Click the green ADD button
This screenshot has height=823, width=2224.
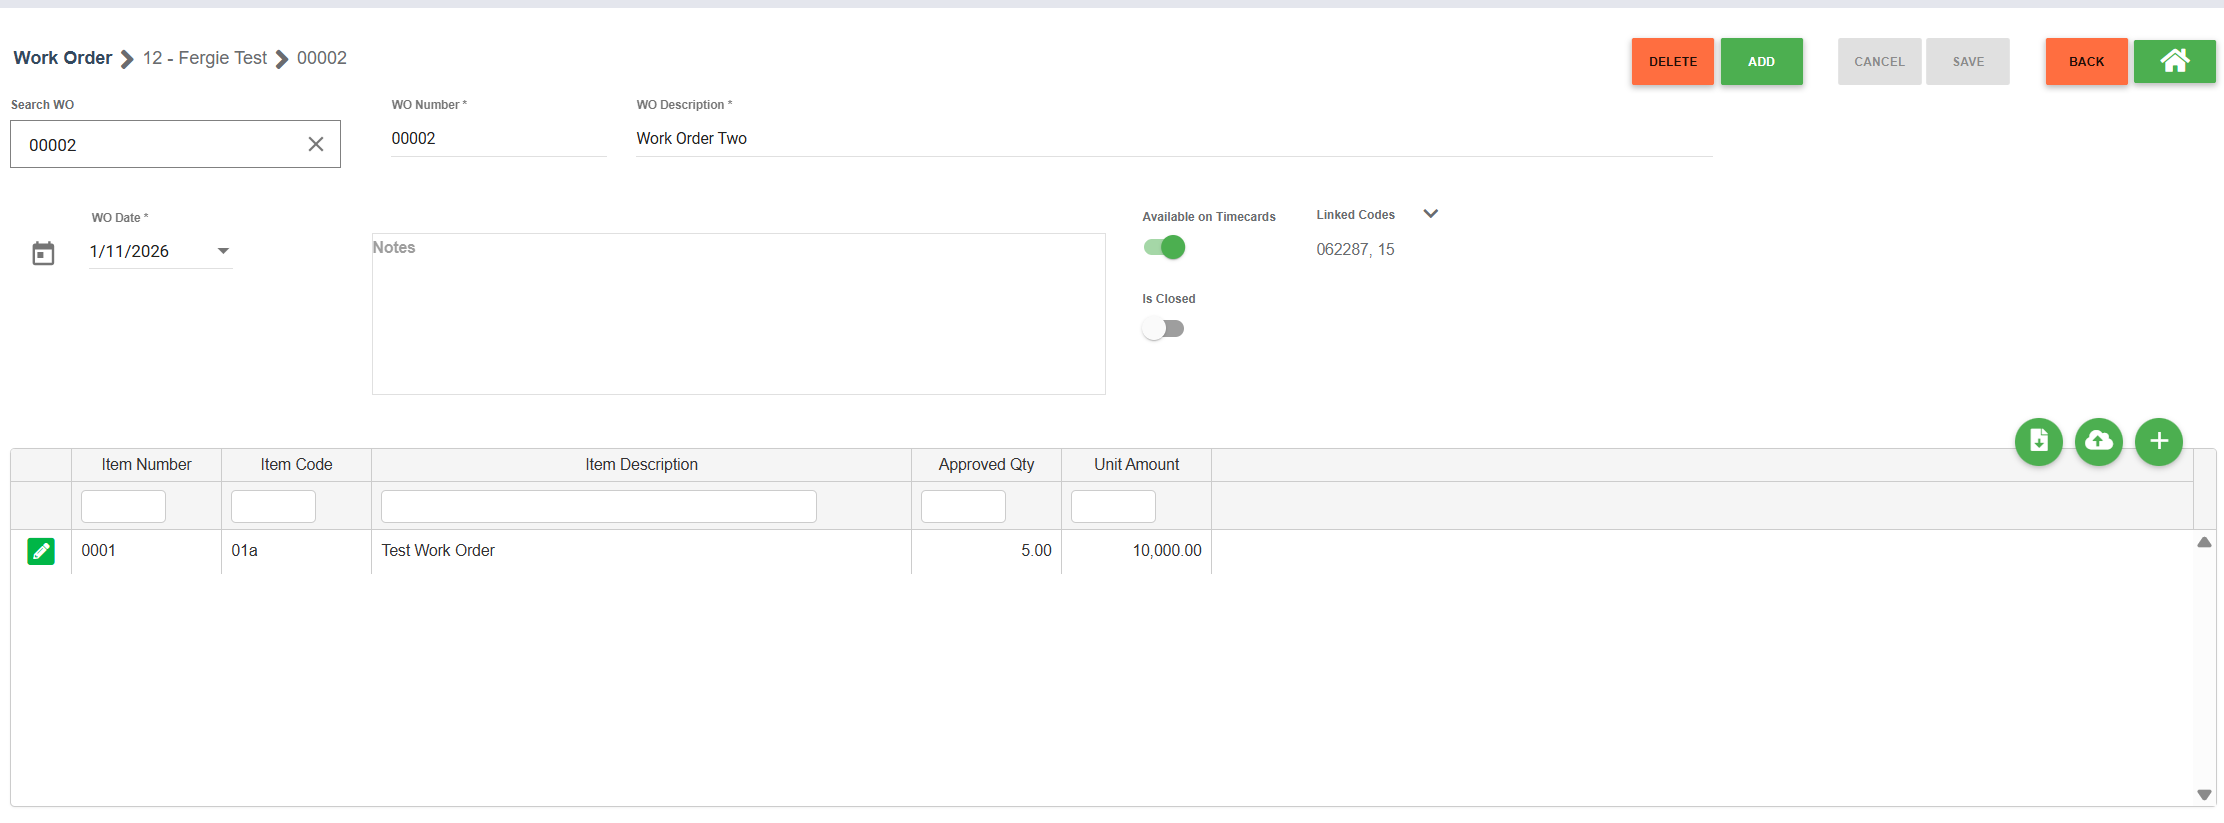click(1762, 61)
